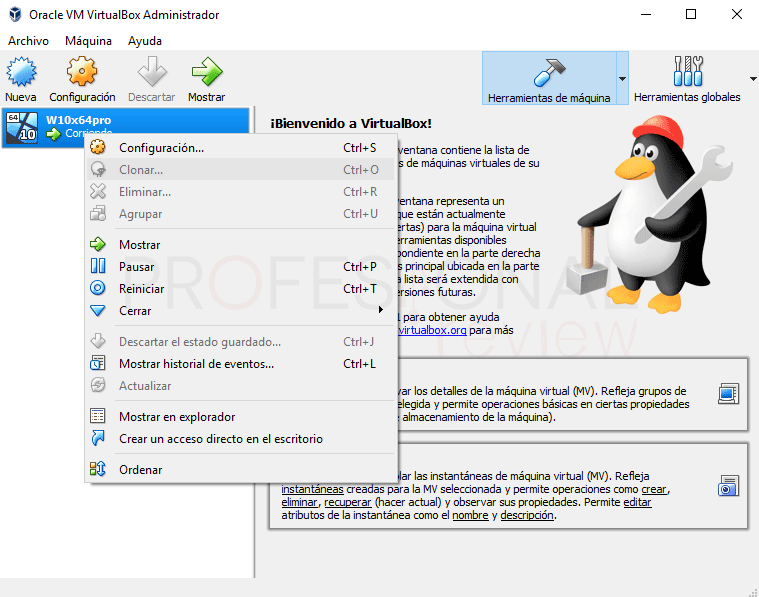
Task: Click the group icon beside Agrupar
Action: [98, 213]
